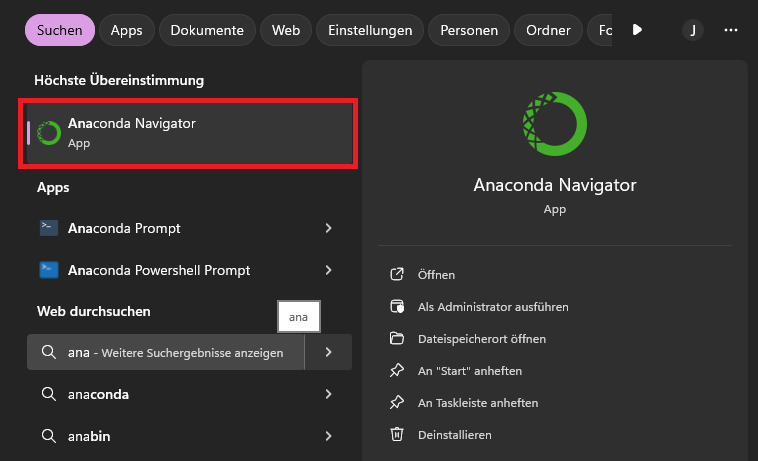Image resolution: width=758 pixels, height=461 pixels.
Task: Open the J user account avatar
Action: click(x=693, y=30)
